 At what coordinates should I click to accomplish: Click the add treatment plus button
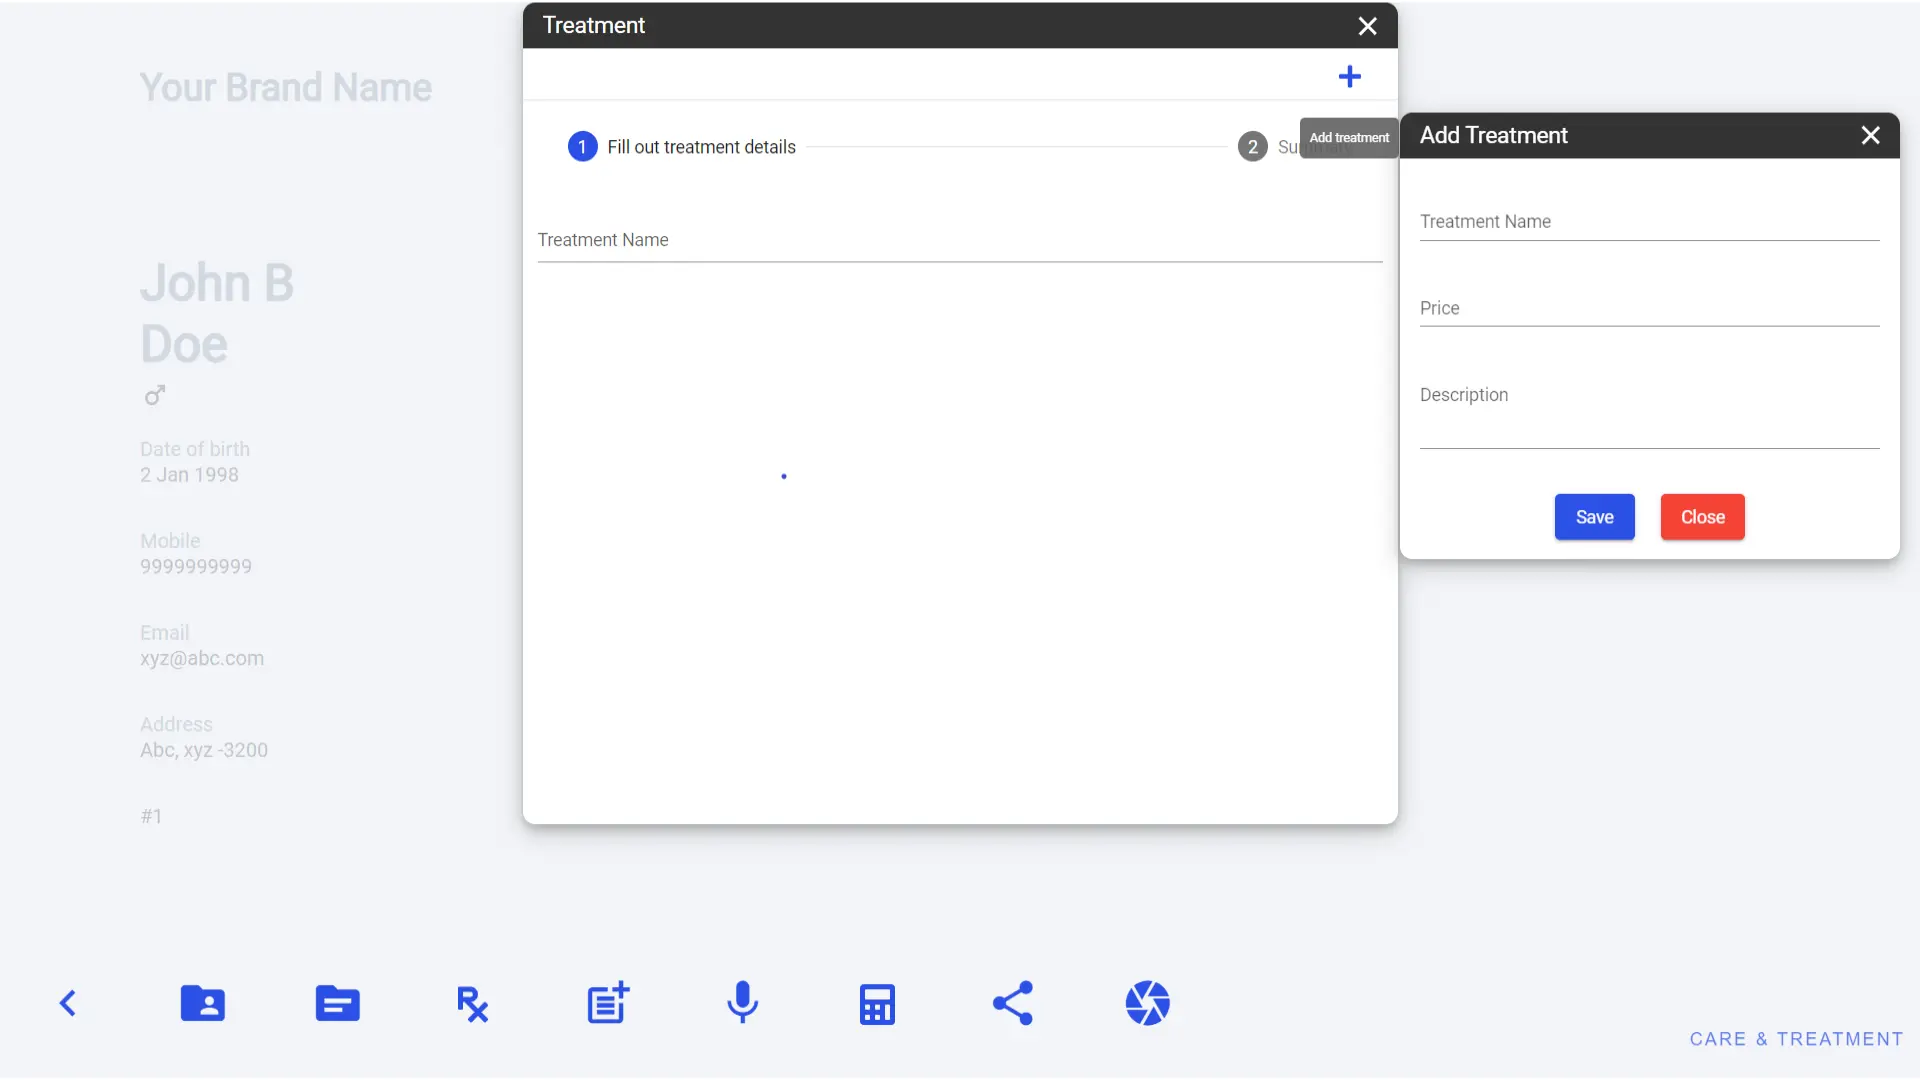pos(1350,75)
